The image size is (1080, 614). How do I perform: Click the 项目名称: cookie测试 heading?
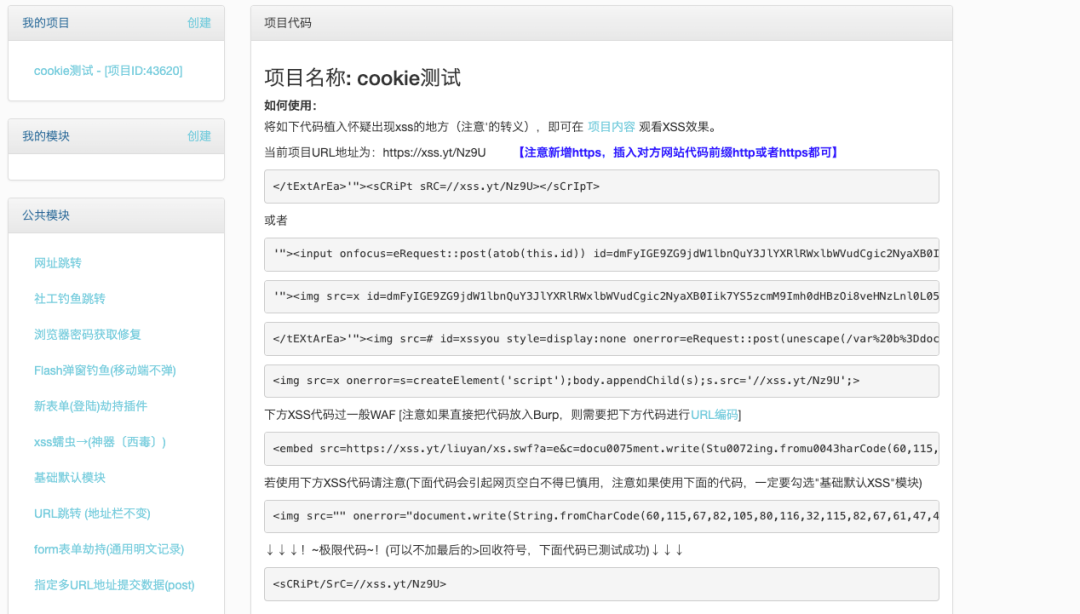[362, 78]
